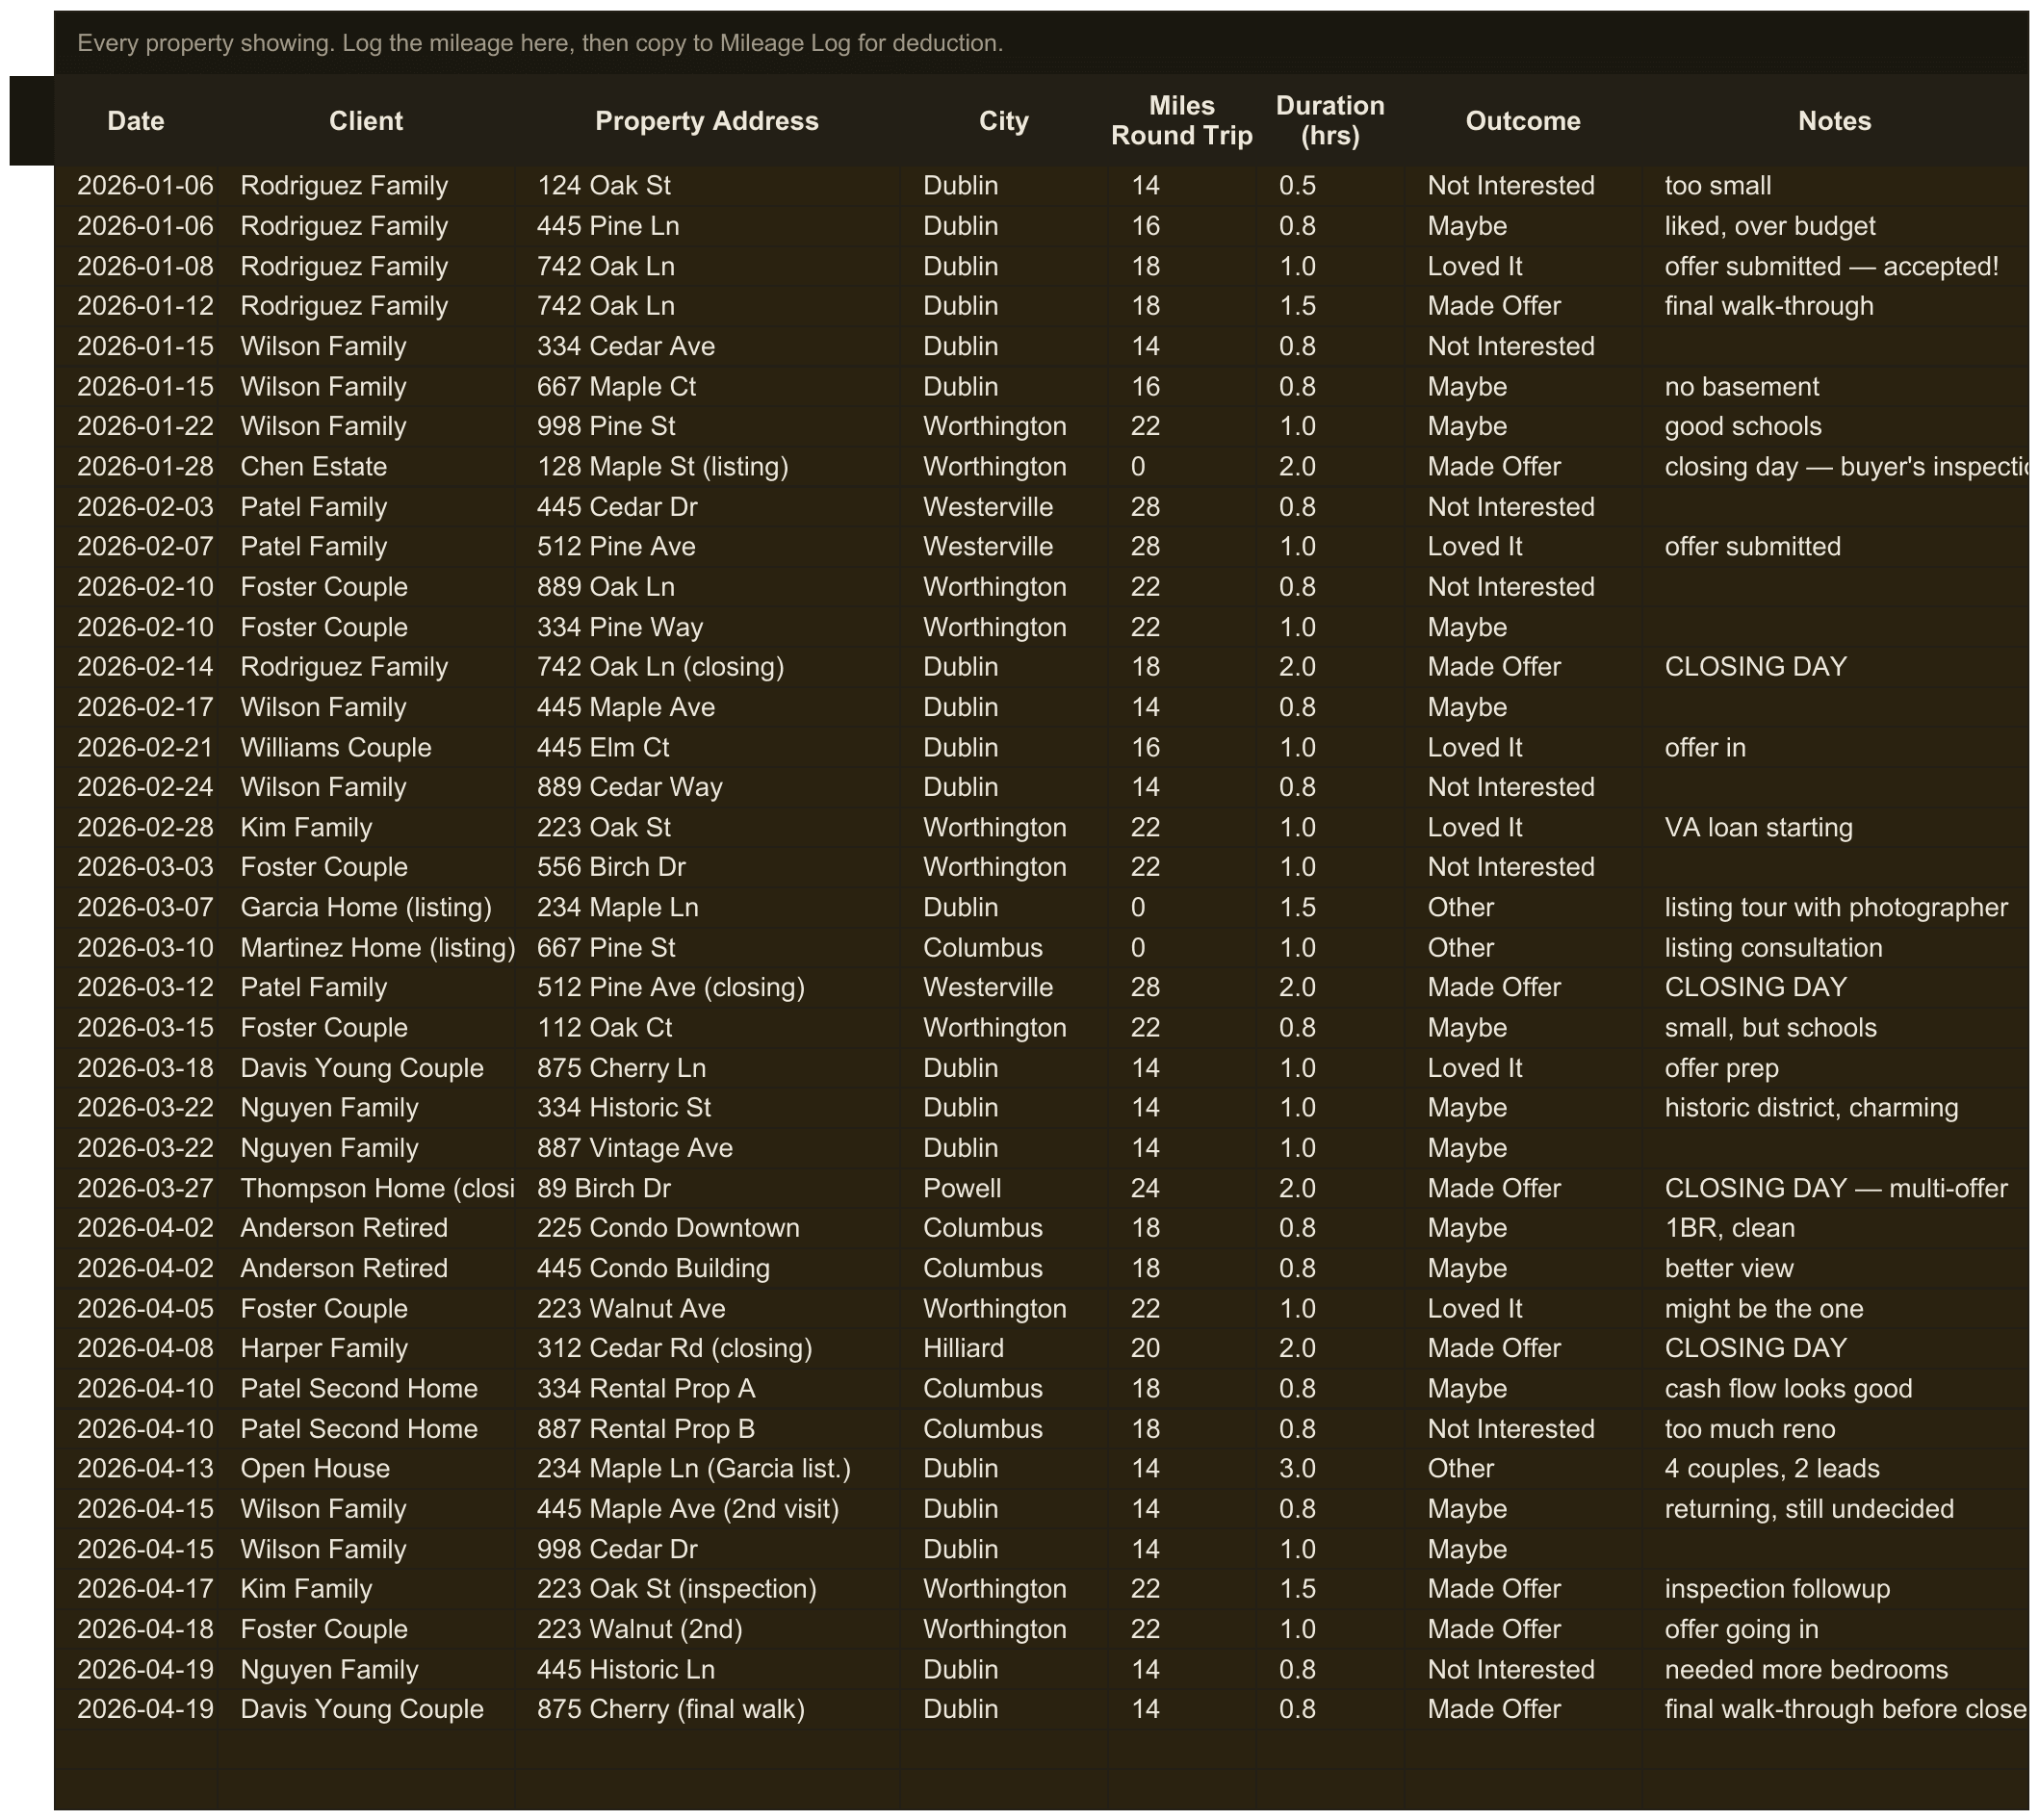The width and height of the screenshot is (2039, 1820).
Task: Select cell '875 Cherry Ln'
Action: click(707, 1068)
